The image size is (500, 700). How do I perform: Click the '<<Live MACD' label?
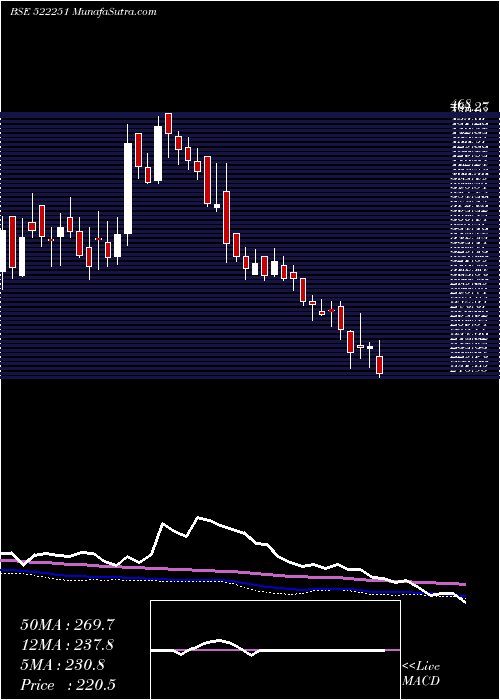(x=421, y=674)
